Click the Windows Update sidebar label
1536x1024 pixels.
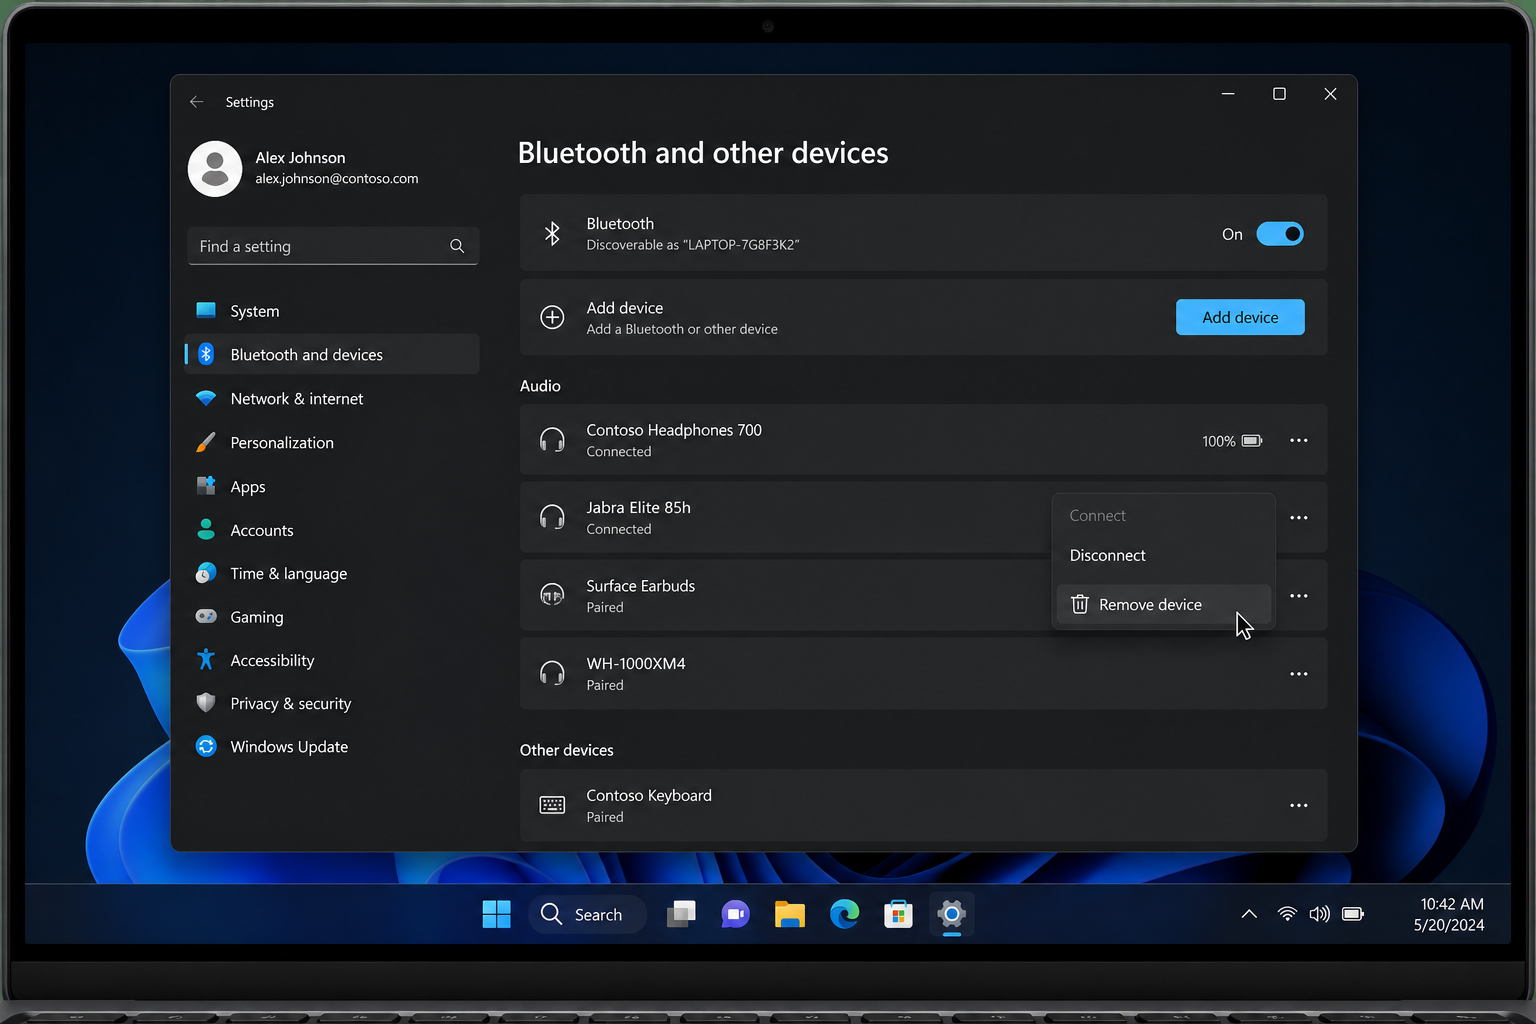289,746
